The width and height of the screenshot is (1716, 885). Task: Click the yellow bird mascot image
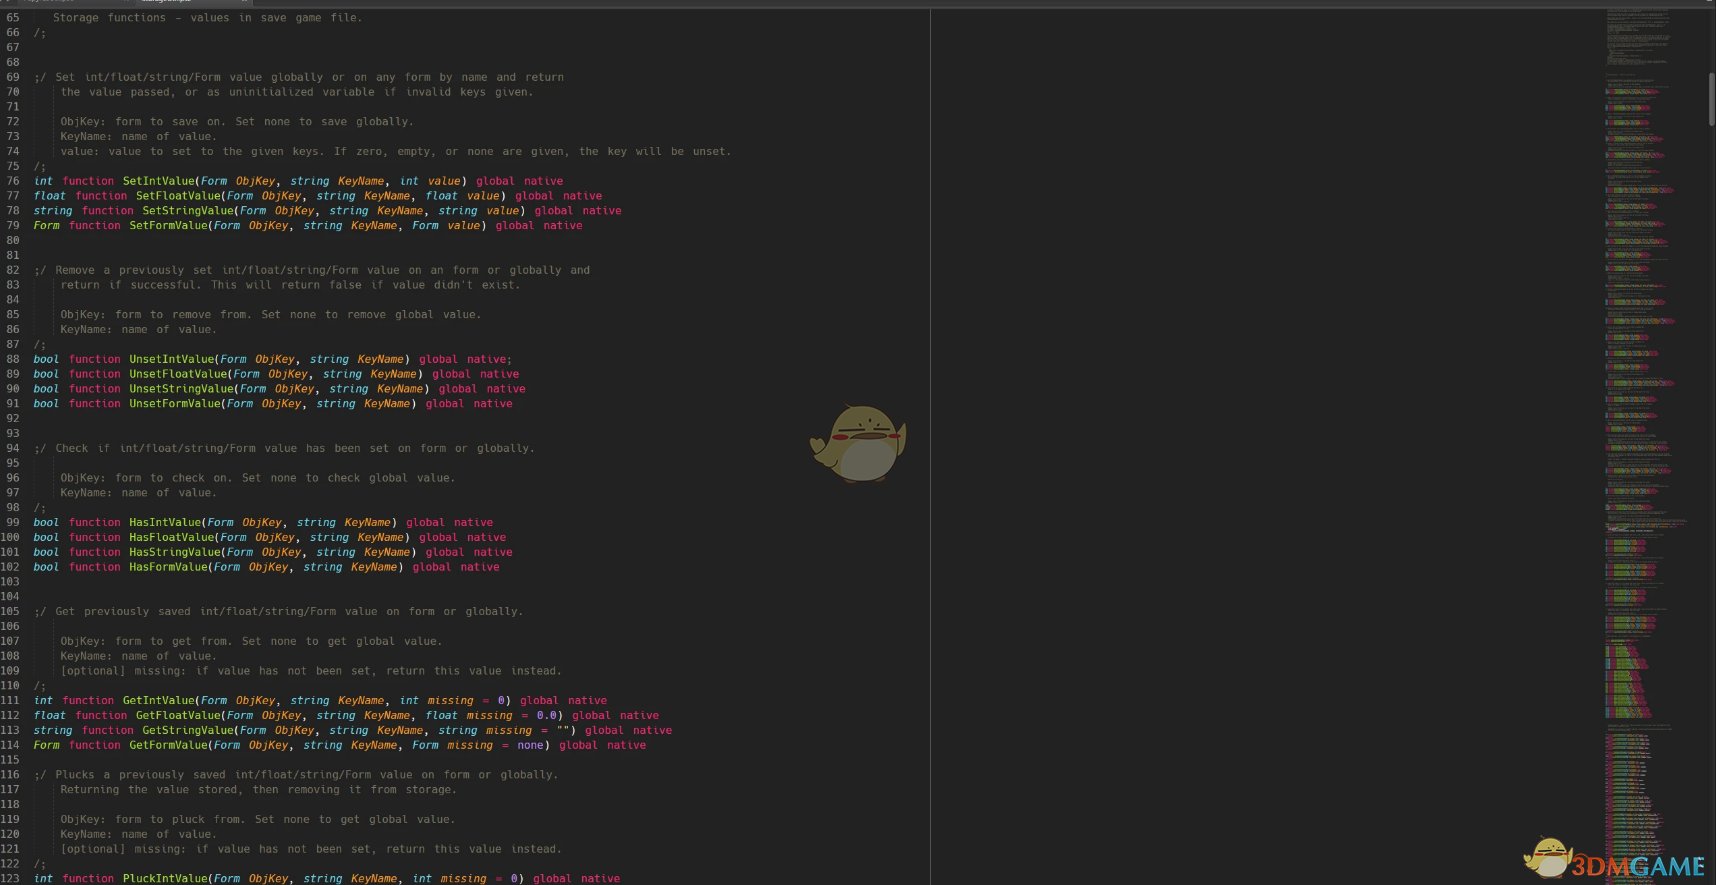click(x=859, y=443)
